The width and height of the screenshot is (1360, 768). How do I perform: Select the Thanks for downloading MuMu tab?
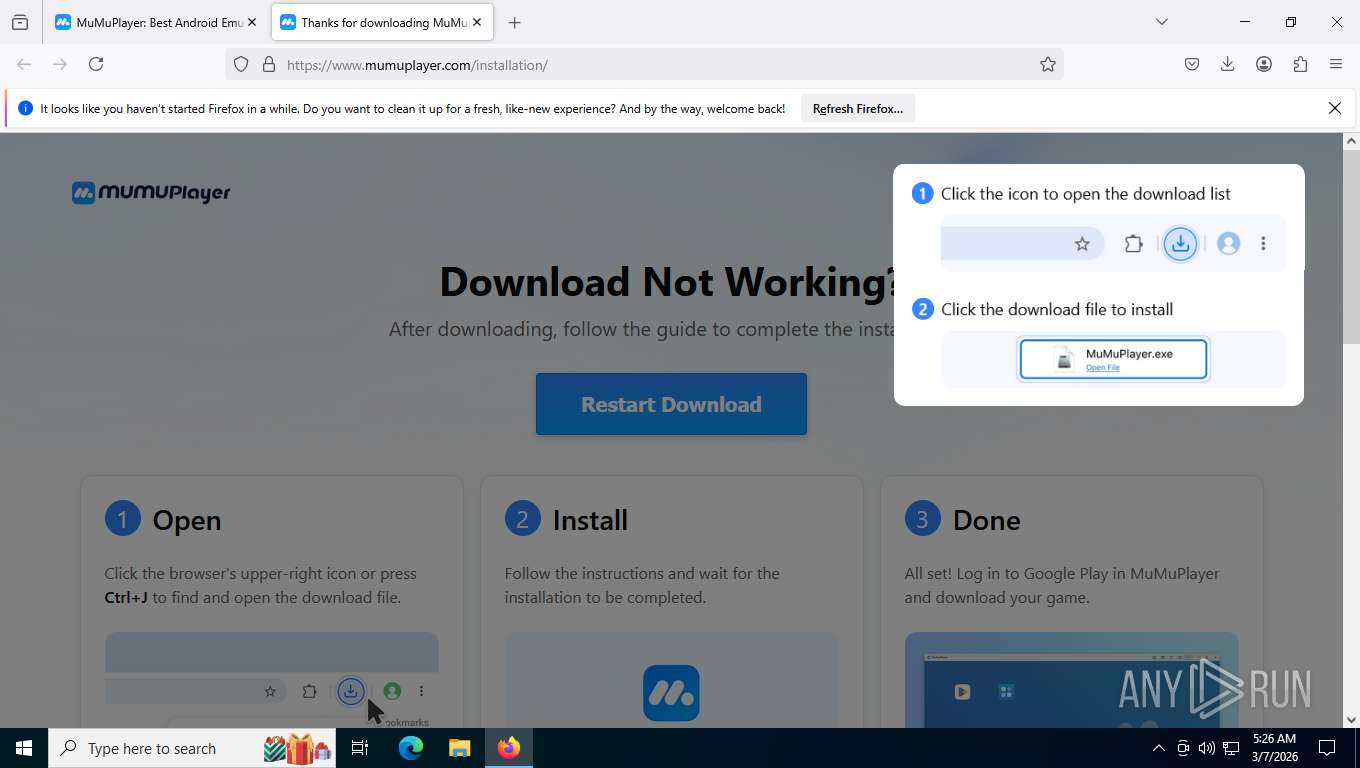[383, 22]
